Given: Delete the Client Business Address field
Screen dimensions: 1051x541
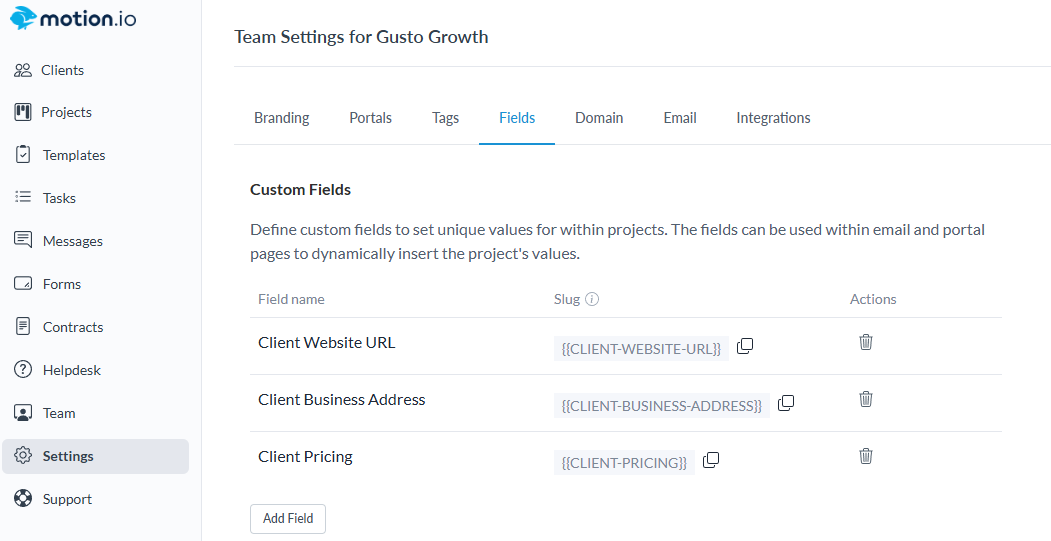Looking at the screenshot, I should click(866, 399).
